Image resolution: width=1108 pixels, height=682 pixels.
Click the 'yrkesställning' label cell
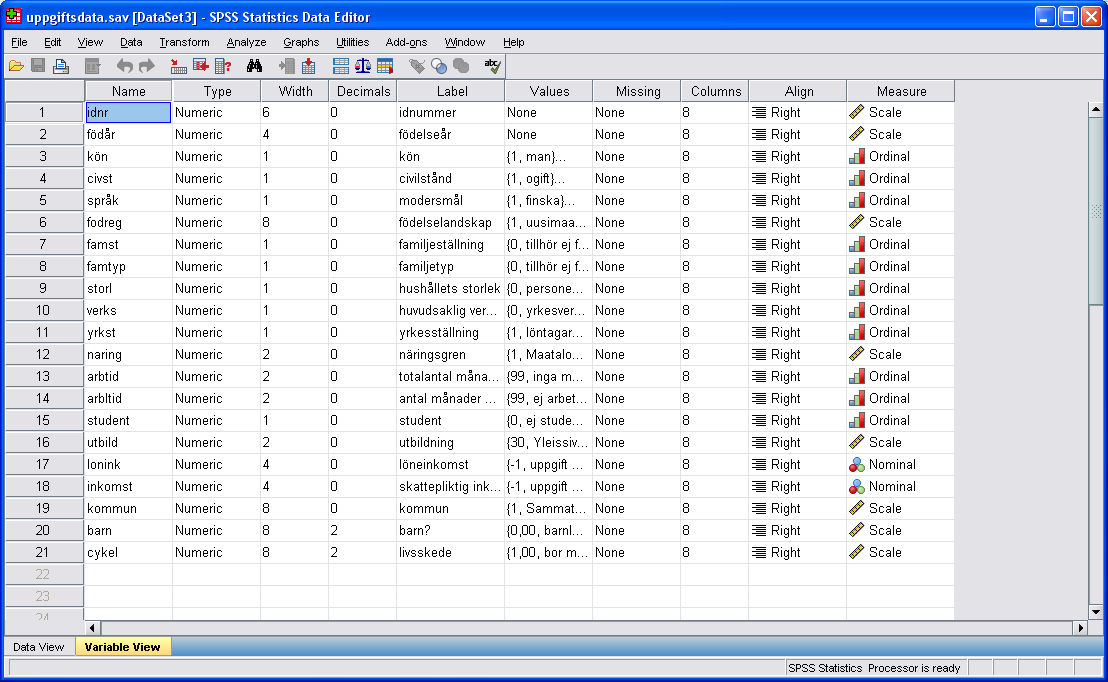pyautogui.click(x=450, y=332)
